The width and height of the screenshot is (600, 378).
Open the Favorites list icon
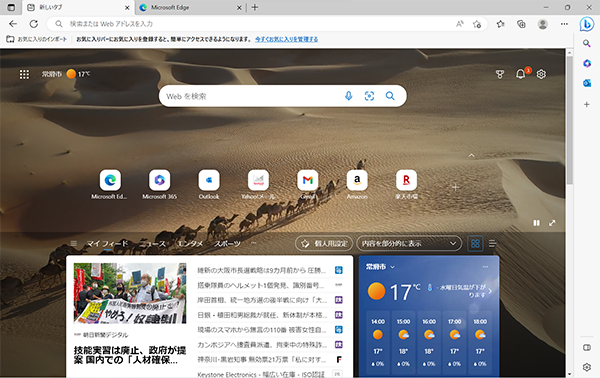(501, 24)
